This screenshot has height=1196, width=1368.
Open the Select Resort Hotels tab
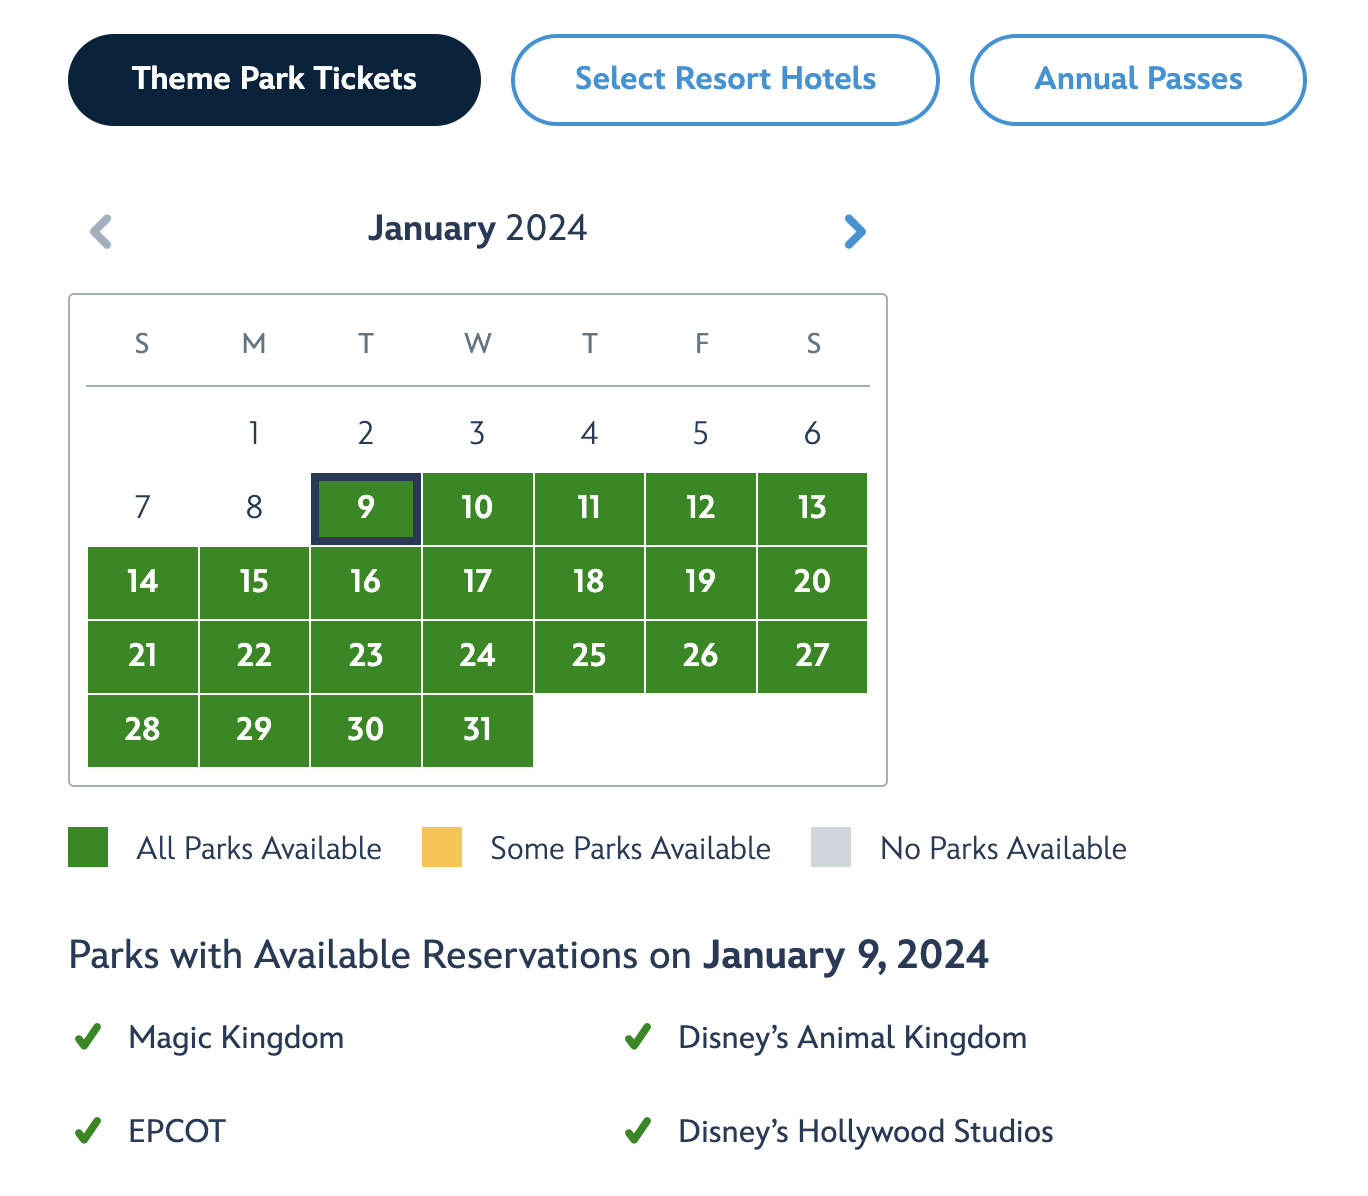coord(725,80)
